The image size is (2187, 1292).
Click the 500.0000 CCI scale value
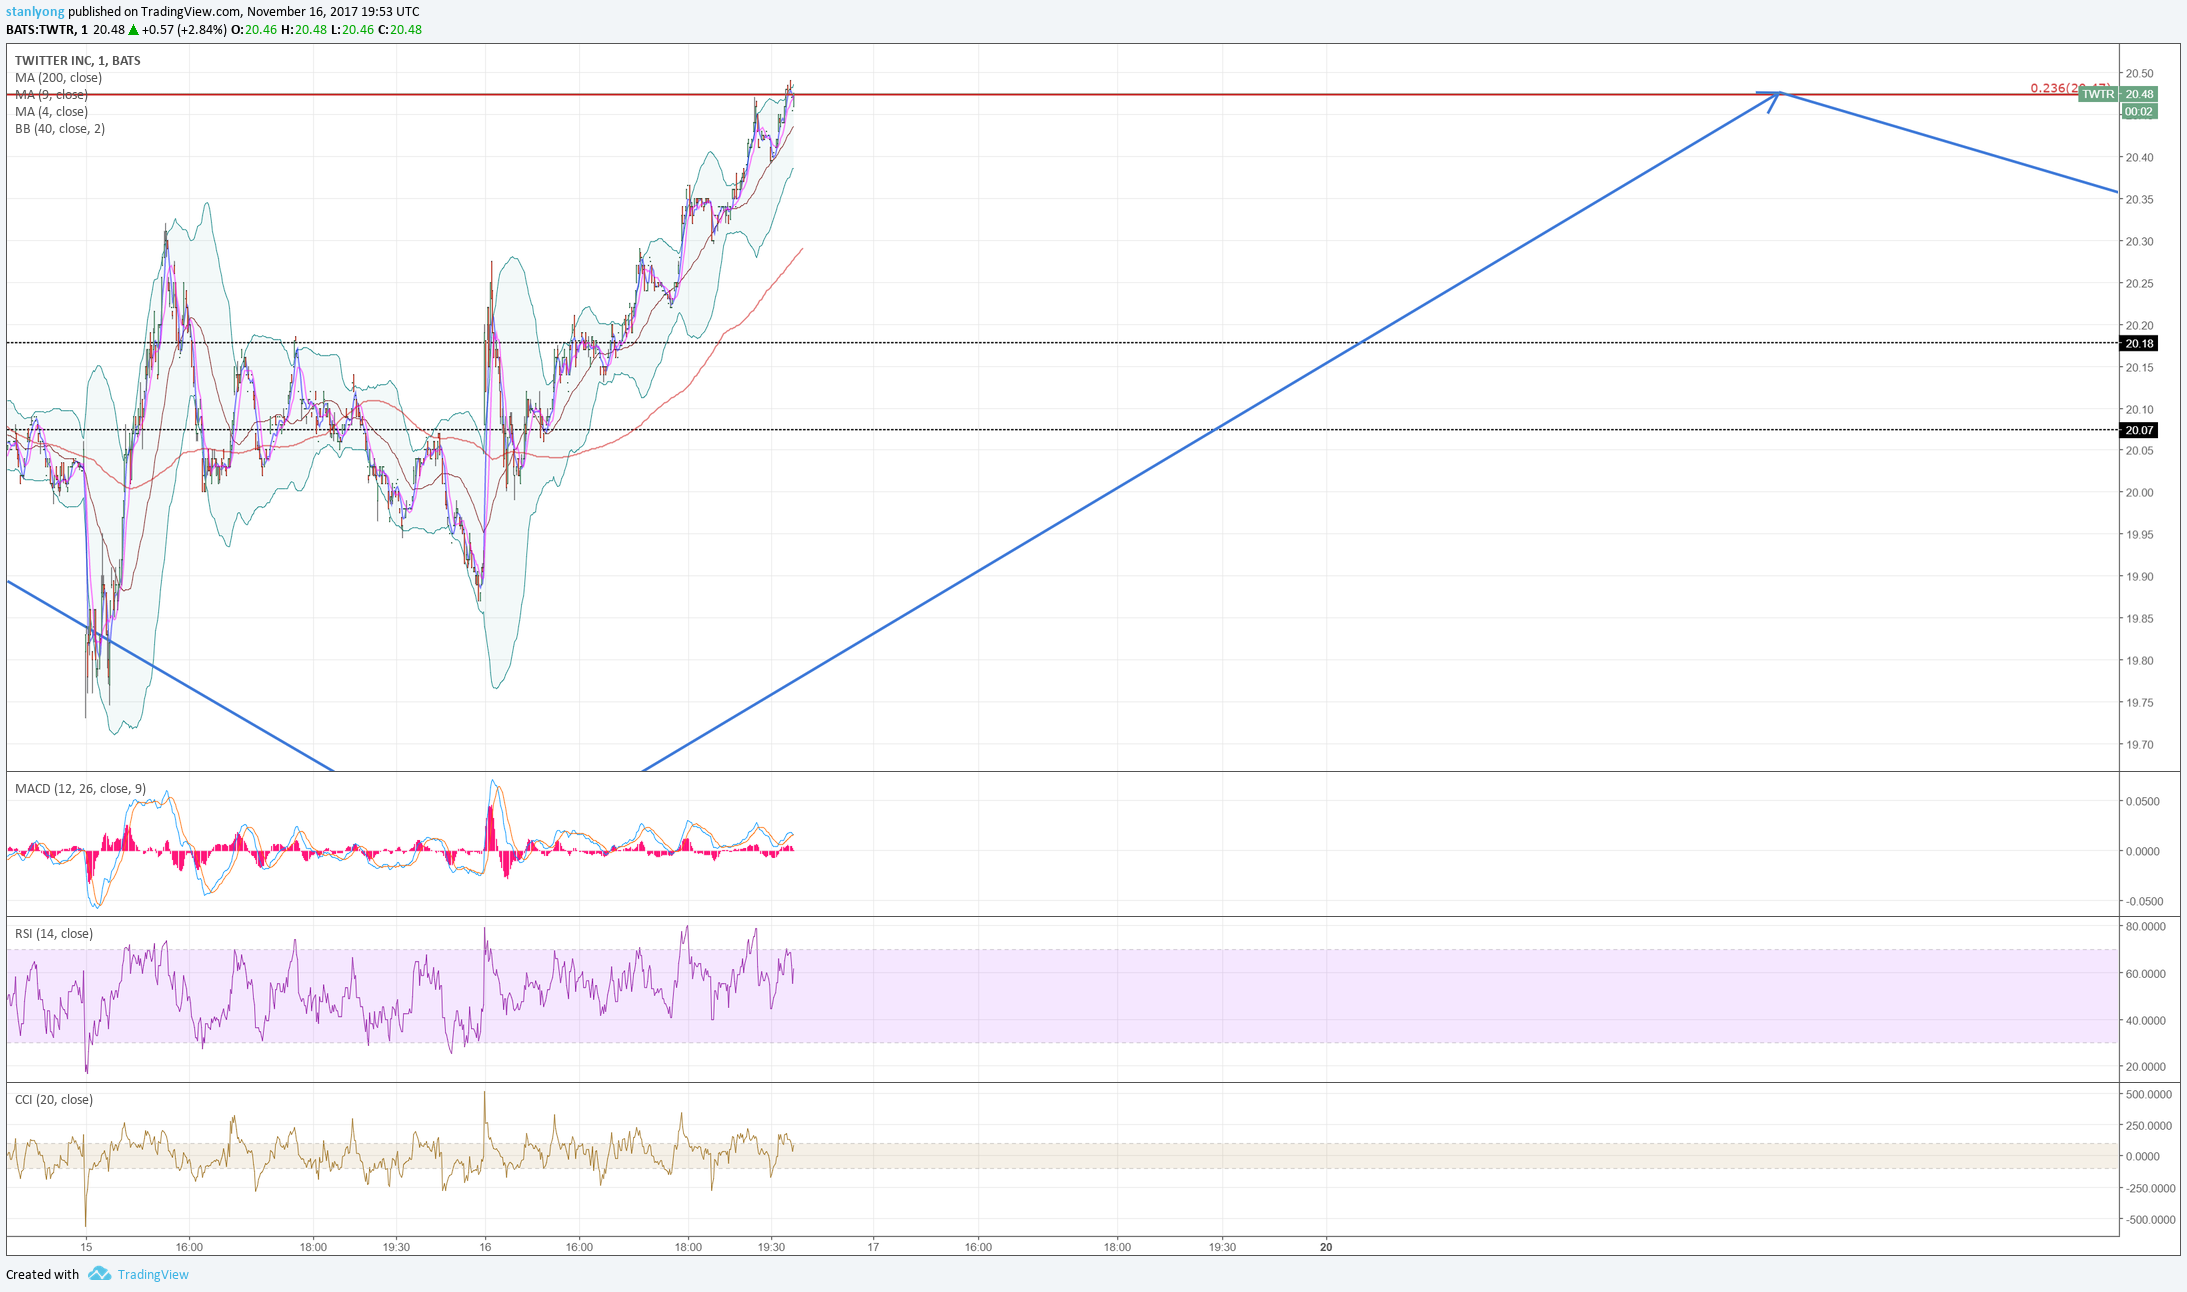[2148, 1094]
